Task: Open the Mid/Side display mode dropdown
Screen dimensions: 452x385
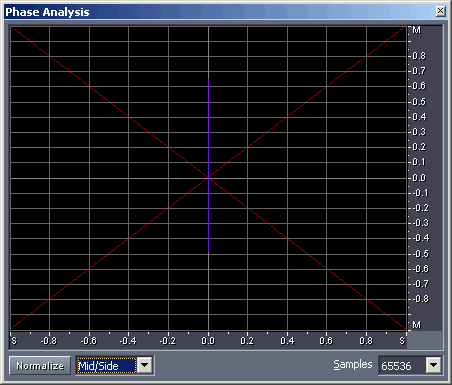Action: (x=145, y=365)
